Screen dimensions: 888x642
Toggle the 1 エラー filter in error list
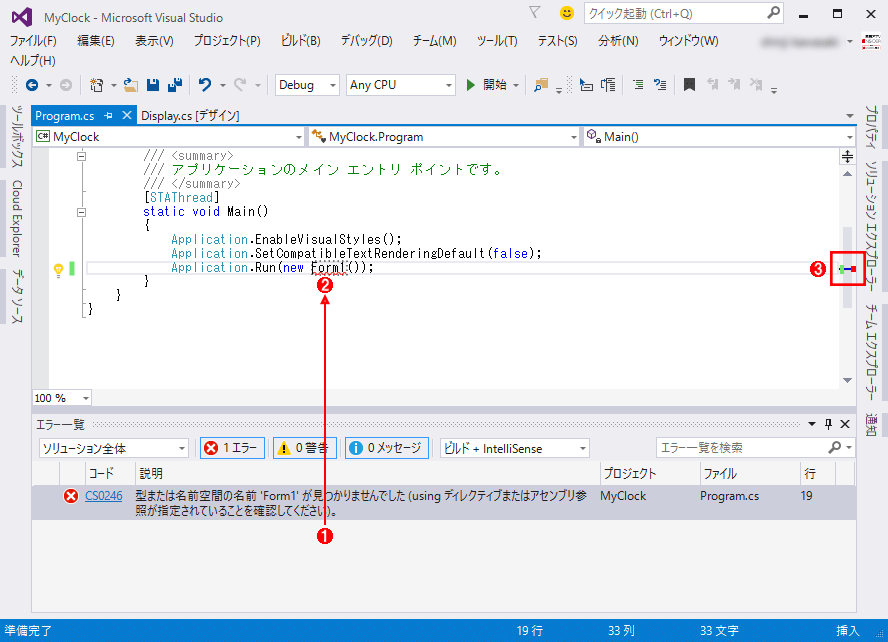(x=232, y=448)
